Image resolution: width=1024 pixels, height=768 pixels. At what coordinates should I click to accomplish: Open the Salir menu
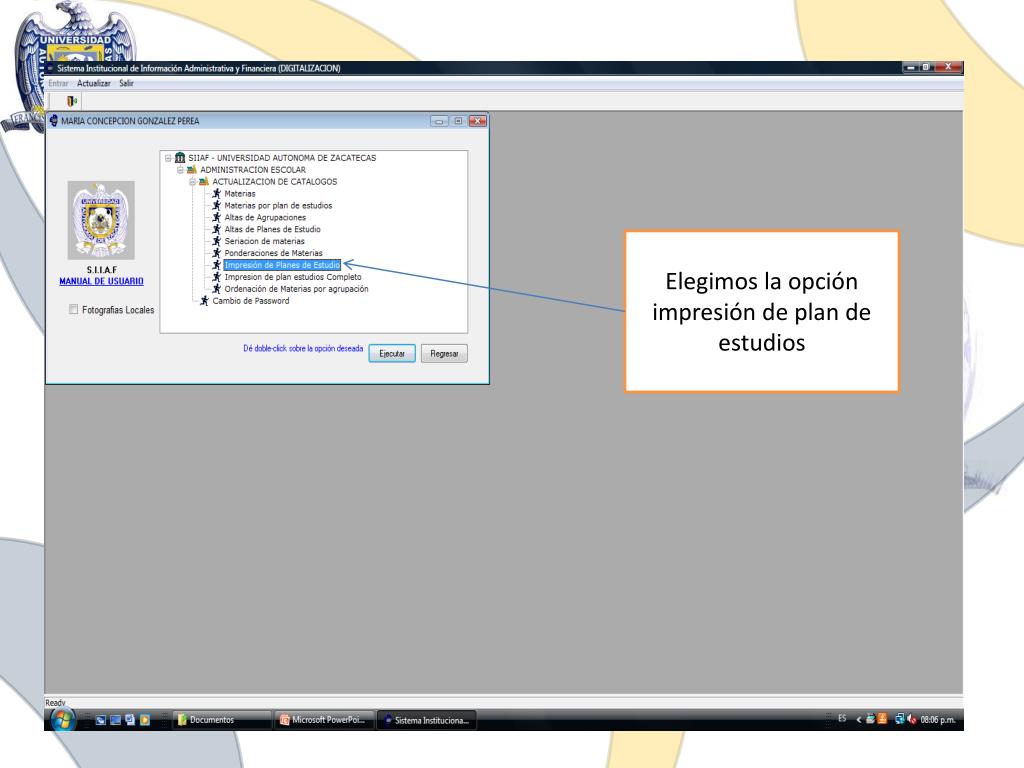click(x=127, y=83)
